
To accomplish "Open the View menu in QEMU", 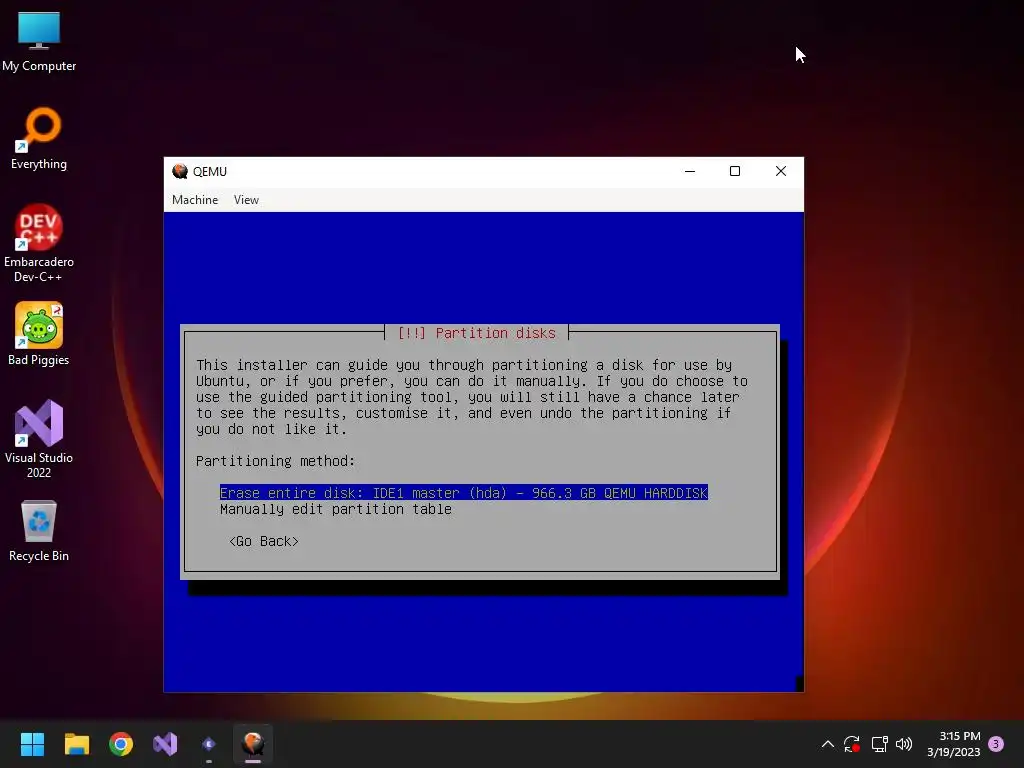I will tap(246, 200).
